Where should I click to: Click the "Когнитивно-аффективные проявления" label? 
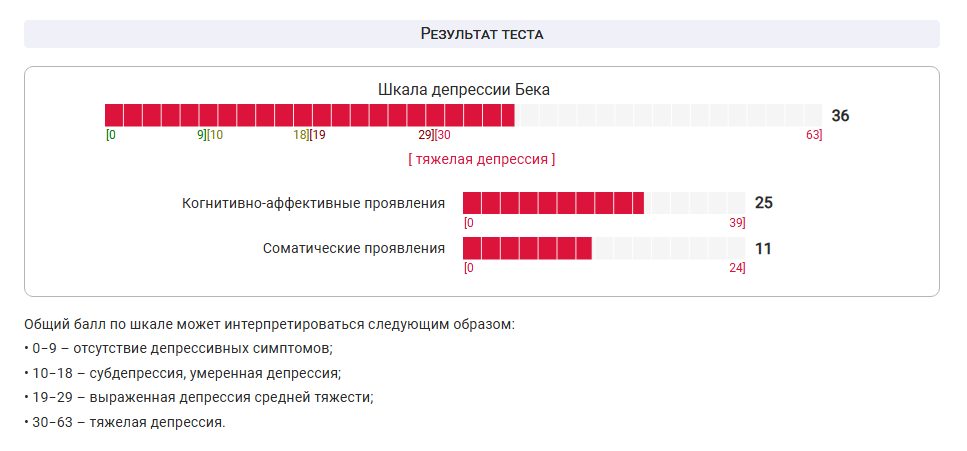pyautogui.click(x=313, y=203)
